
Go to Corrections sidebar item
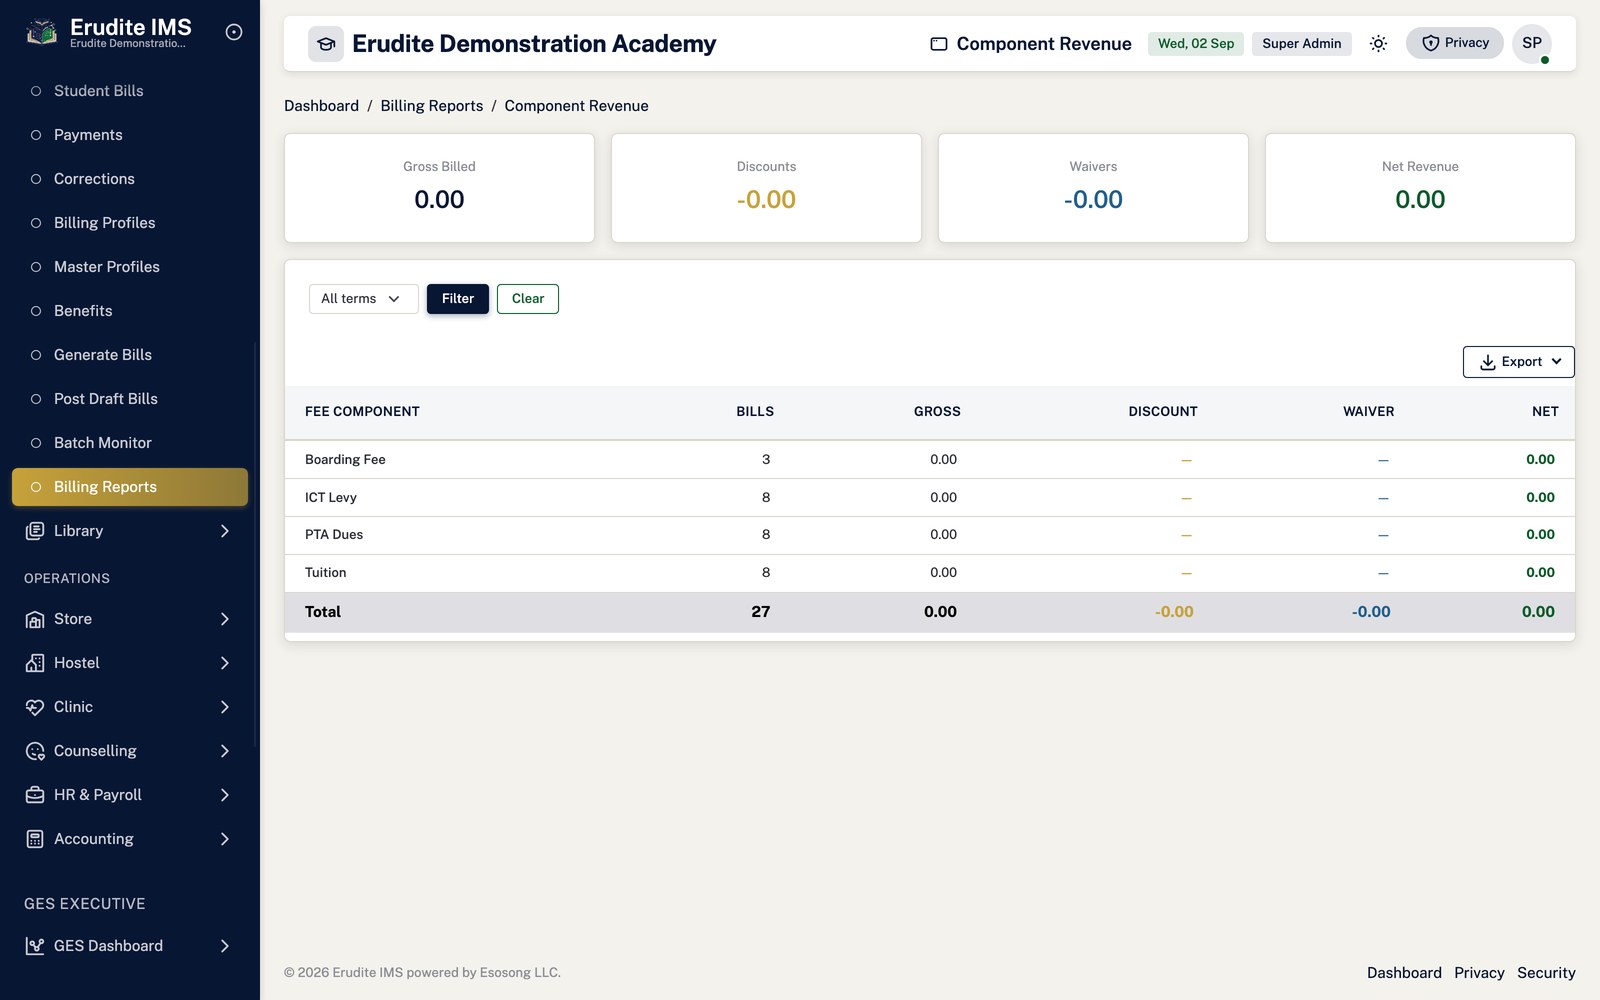point(130,179)
